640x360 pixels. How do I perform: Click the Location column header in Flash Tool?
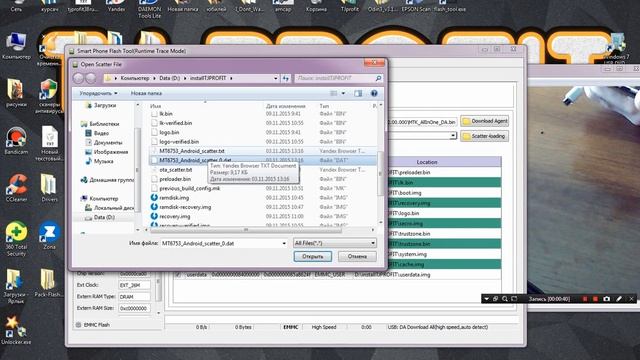pos(427,162)
